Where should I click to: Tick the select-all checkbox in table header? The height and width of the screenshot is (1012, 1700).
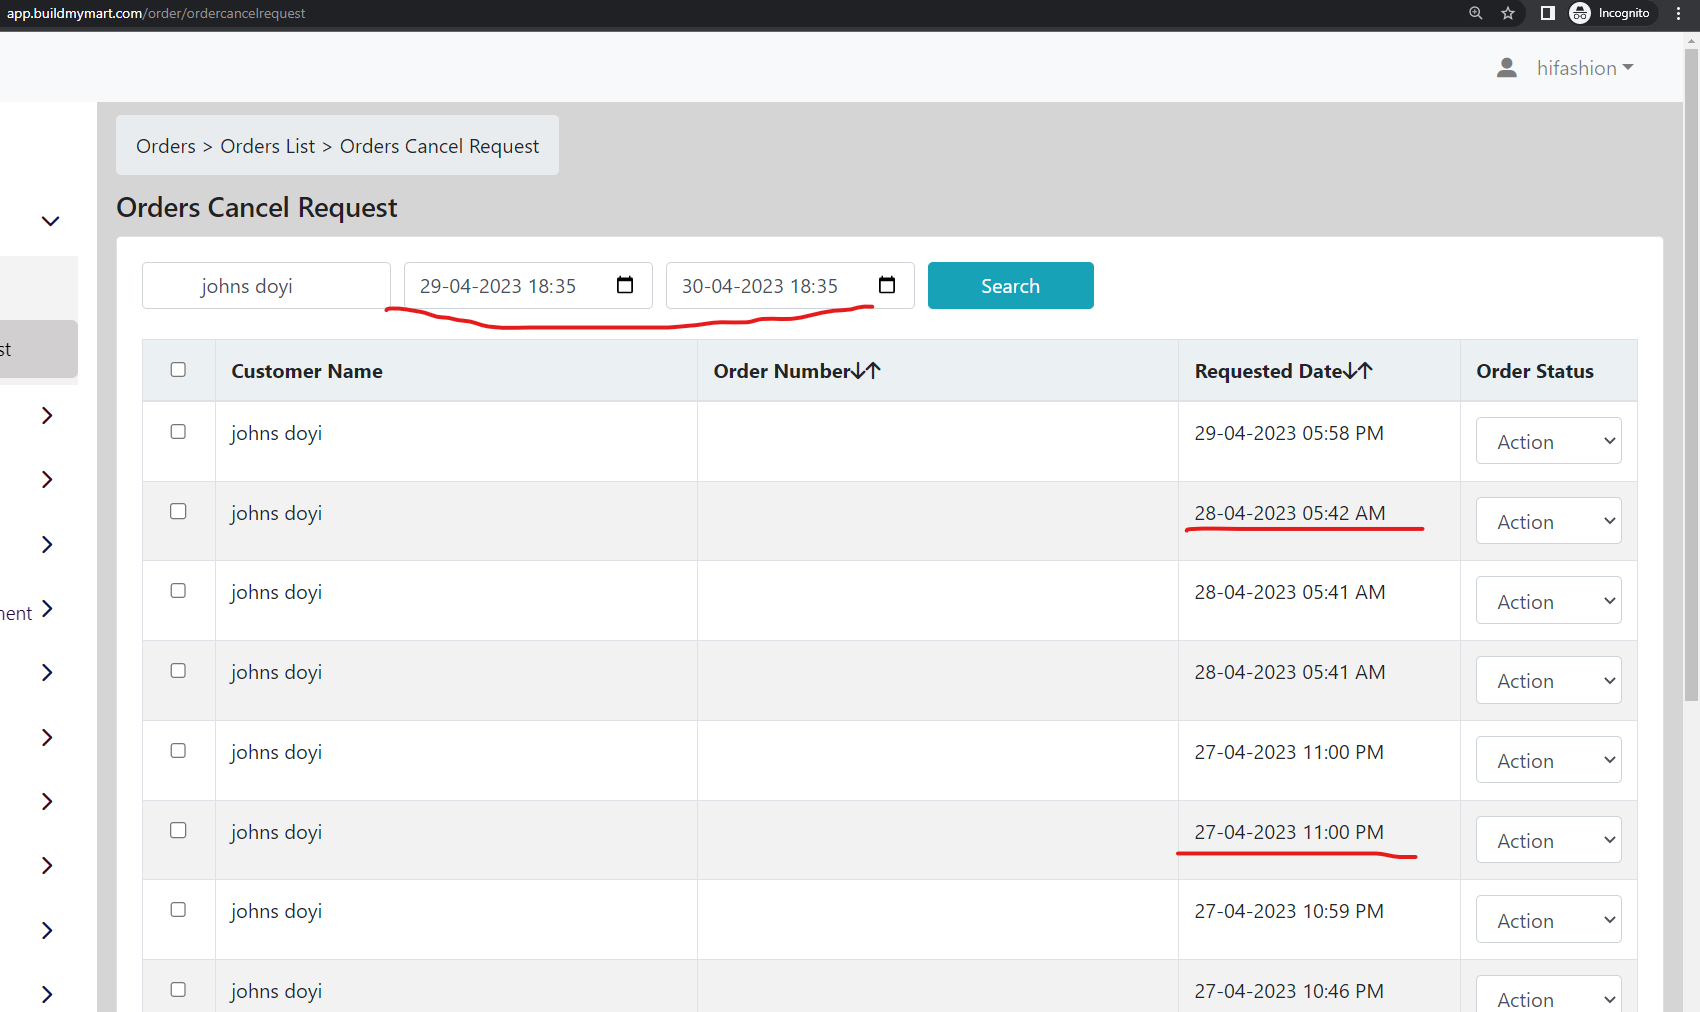coord(178,370)
